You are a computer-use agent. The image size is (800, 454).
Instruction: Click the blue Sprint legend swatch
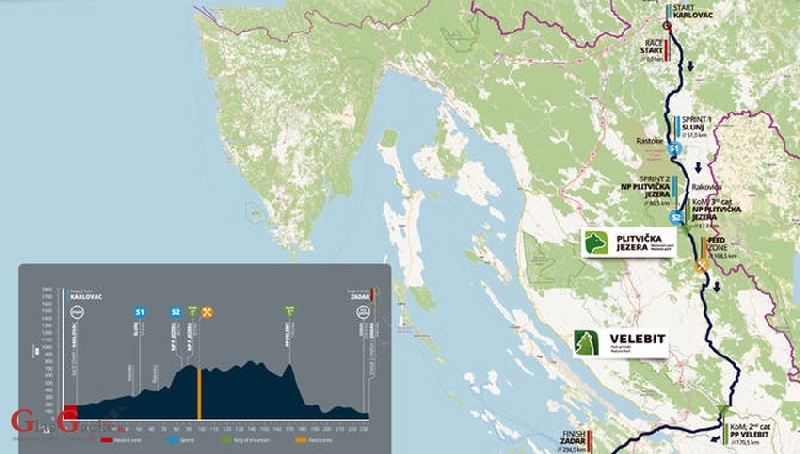tap(173, 440)
